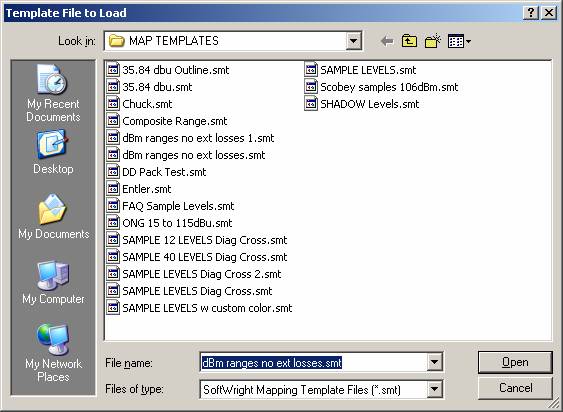Click the Cancel button

(515, 388)
